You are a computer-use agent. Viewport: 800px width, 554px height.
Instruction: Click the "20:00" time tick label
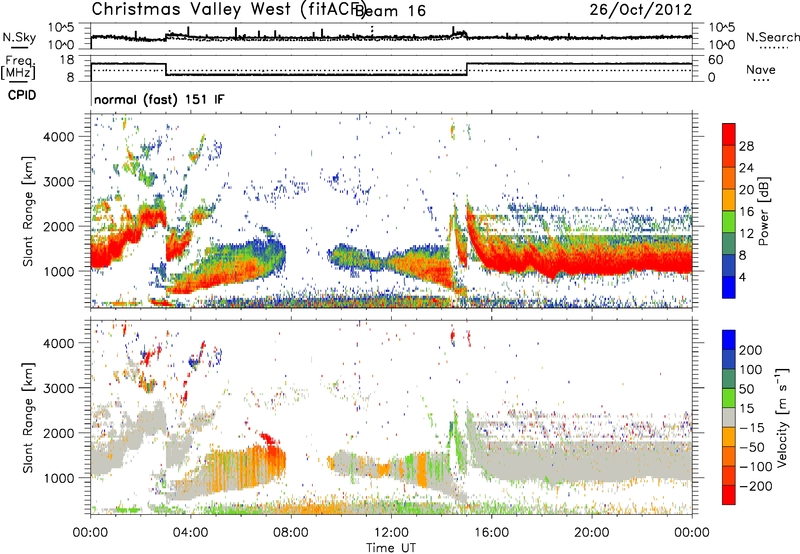coord(592,533)
